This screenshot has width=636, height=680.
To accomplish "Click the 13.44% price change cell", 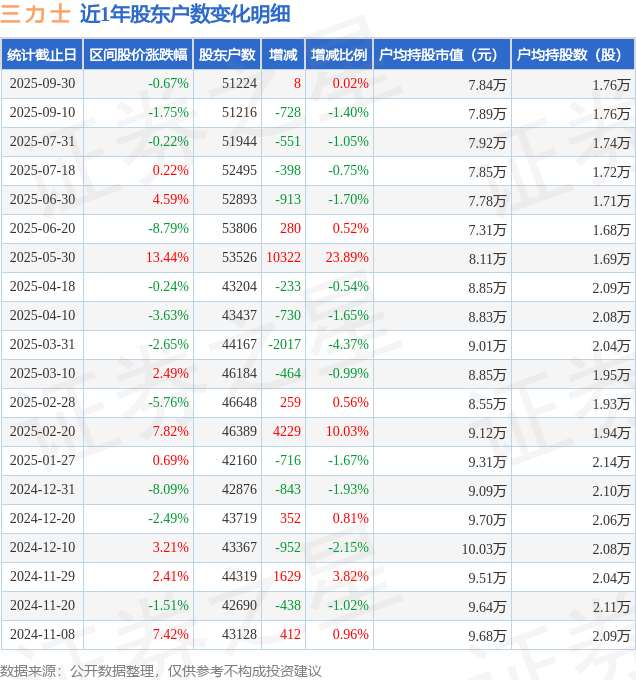I will click(167, 258).
